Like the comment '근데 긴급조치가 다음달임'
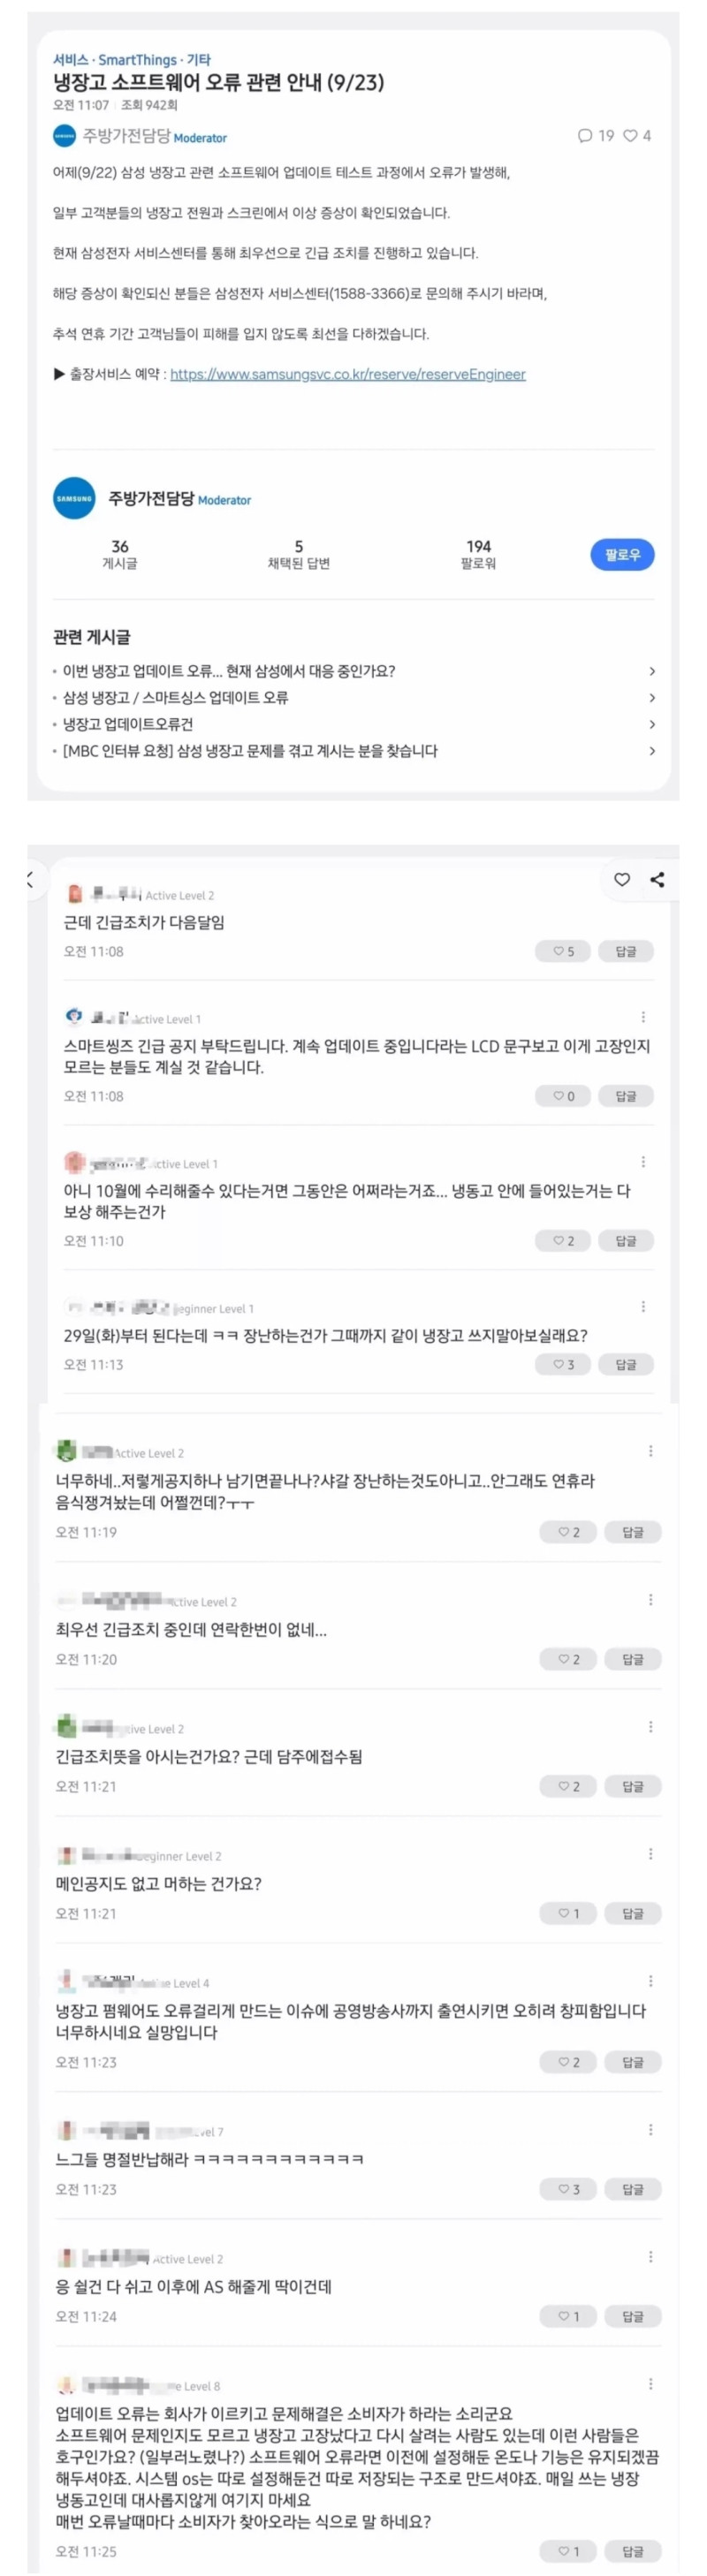This screenshot has height=2576, width=707. click(563, 951)
